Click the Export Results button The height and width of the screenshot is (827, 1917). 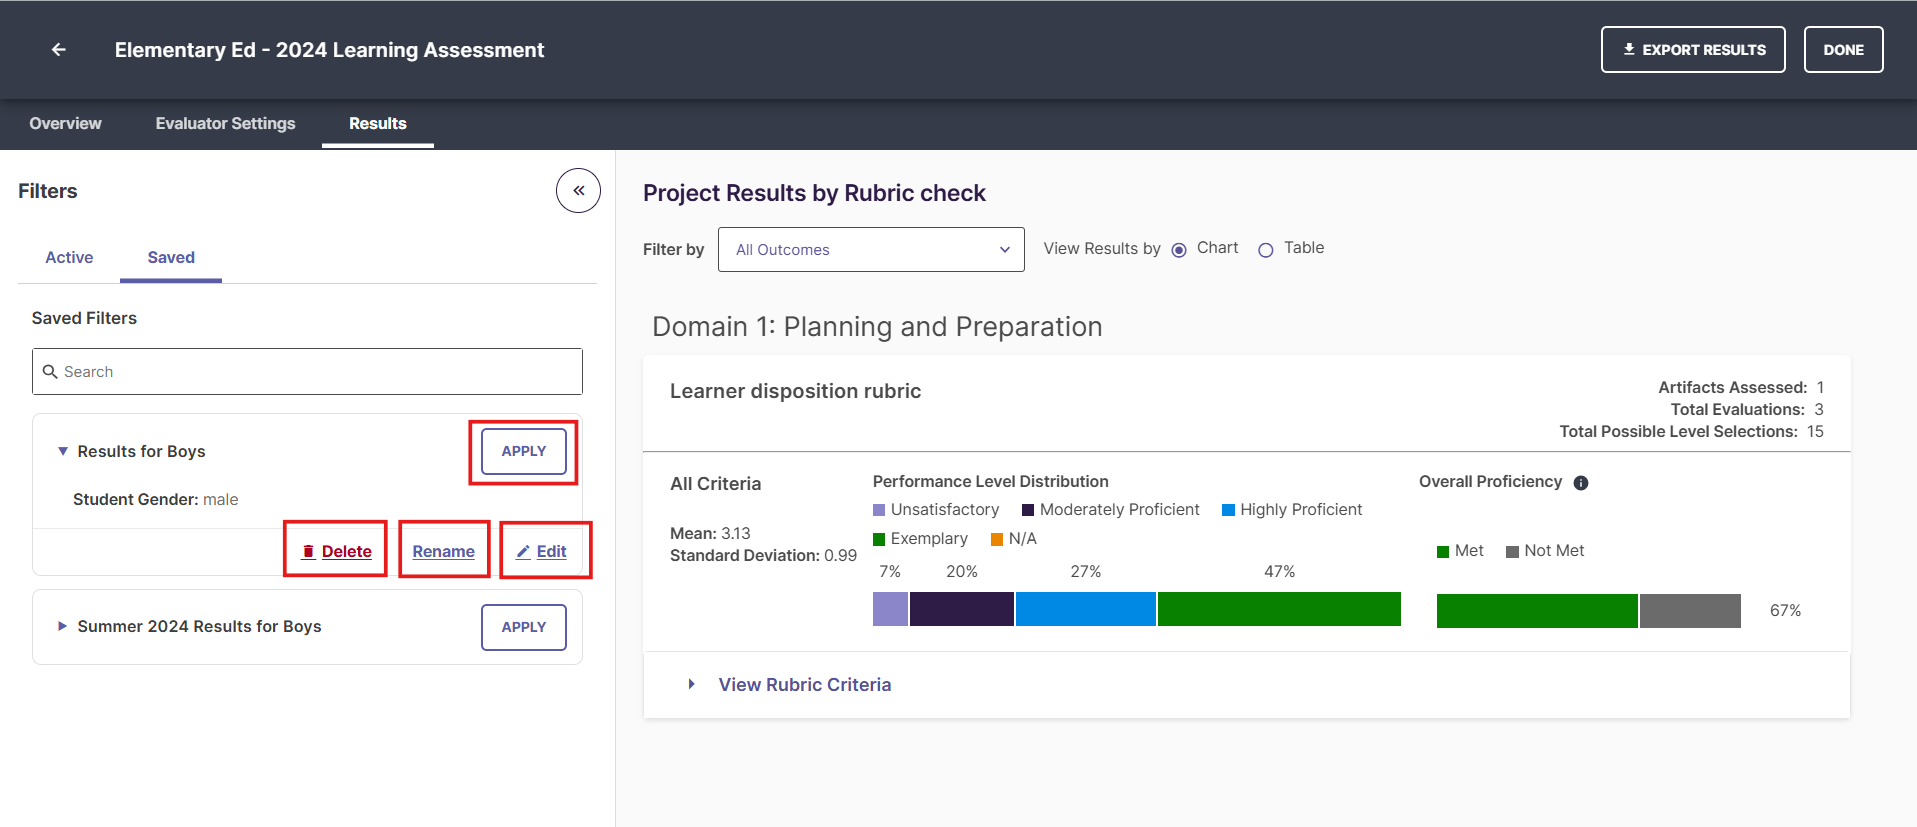pos(1693,50)
